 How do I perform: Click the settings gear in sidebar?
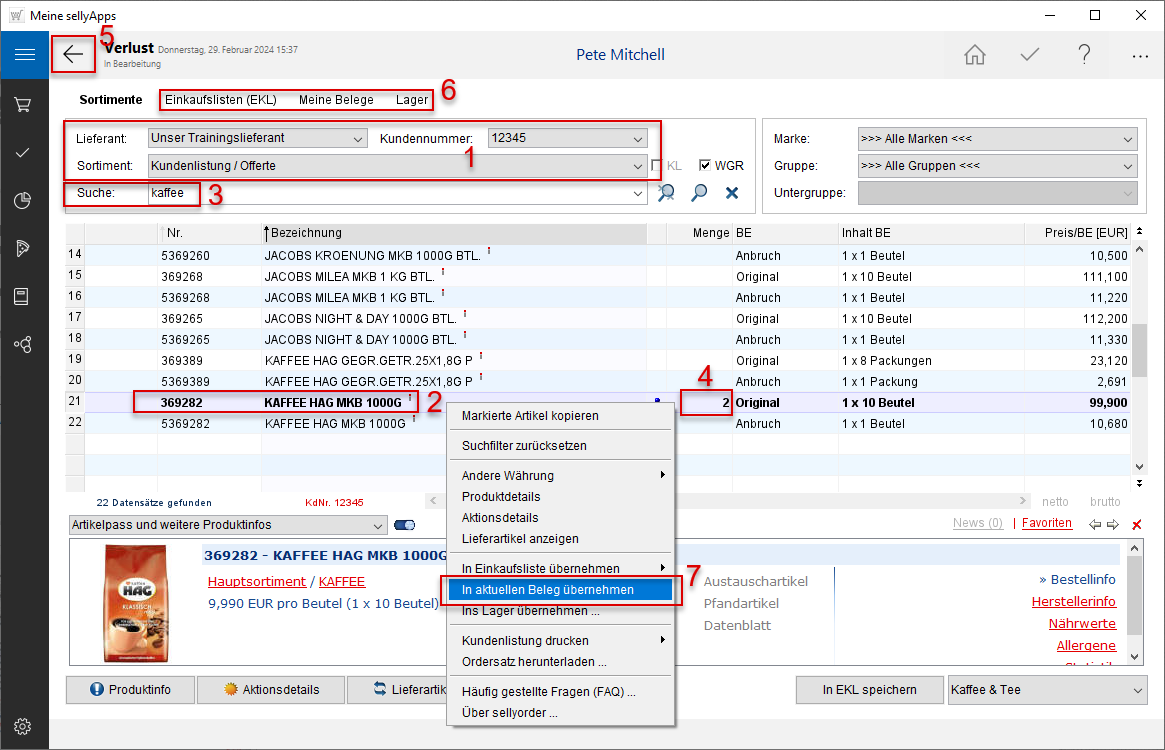pyautogui.click(x=24, y=726)
